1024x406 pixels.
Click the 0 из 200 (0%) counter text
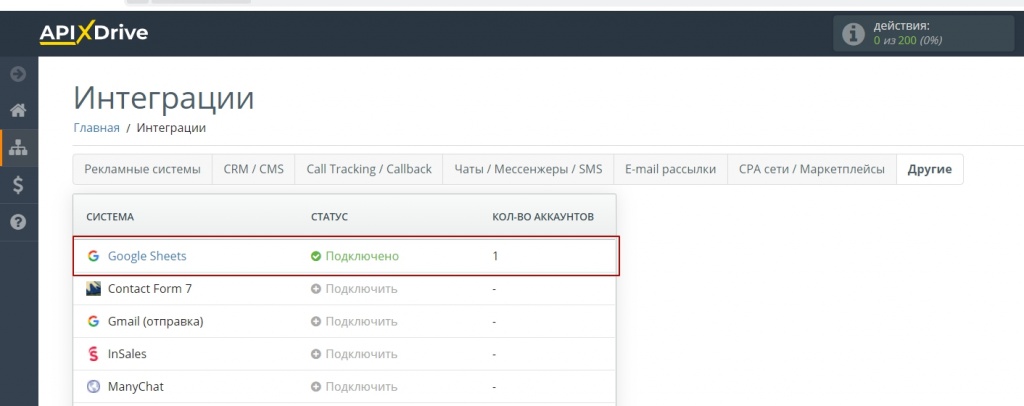pyautogui.click(x=908, y=40)
